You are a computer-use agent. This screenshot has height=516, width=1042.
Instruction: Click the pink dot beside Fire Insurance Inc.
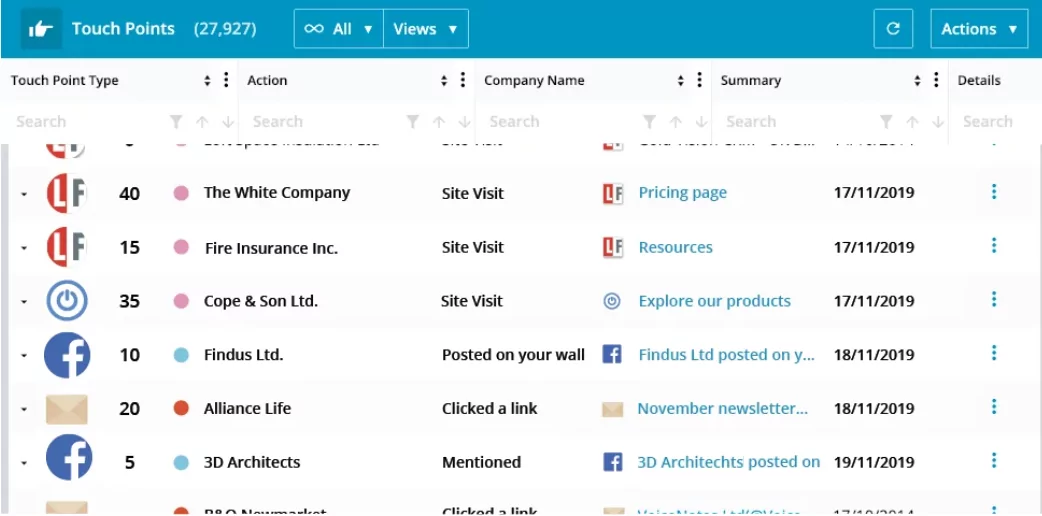[181, 247]
